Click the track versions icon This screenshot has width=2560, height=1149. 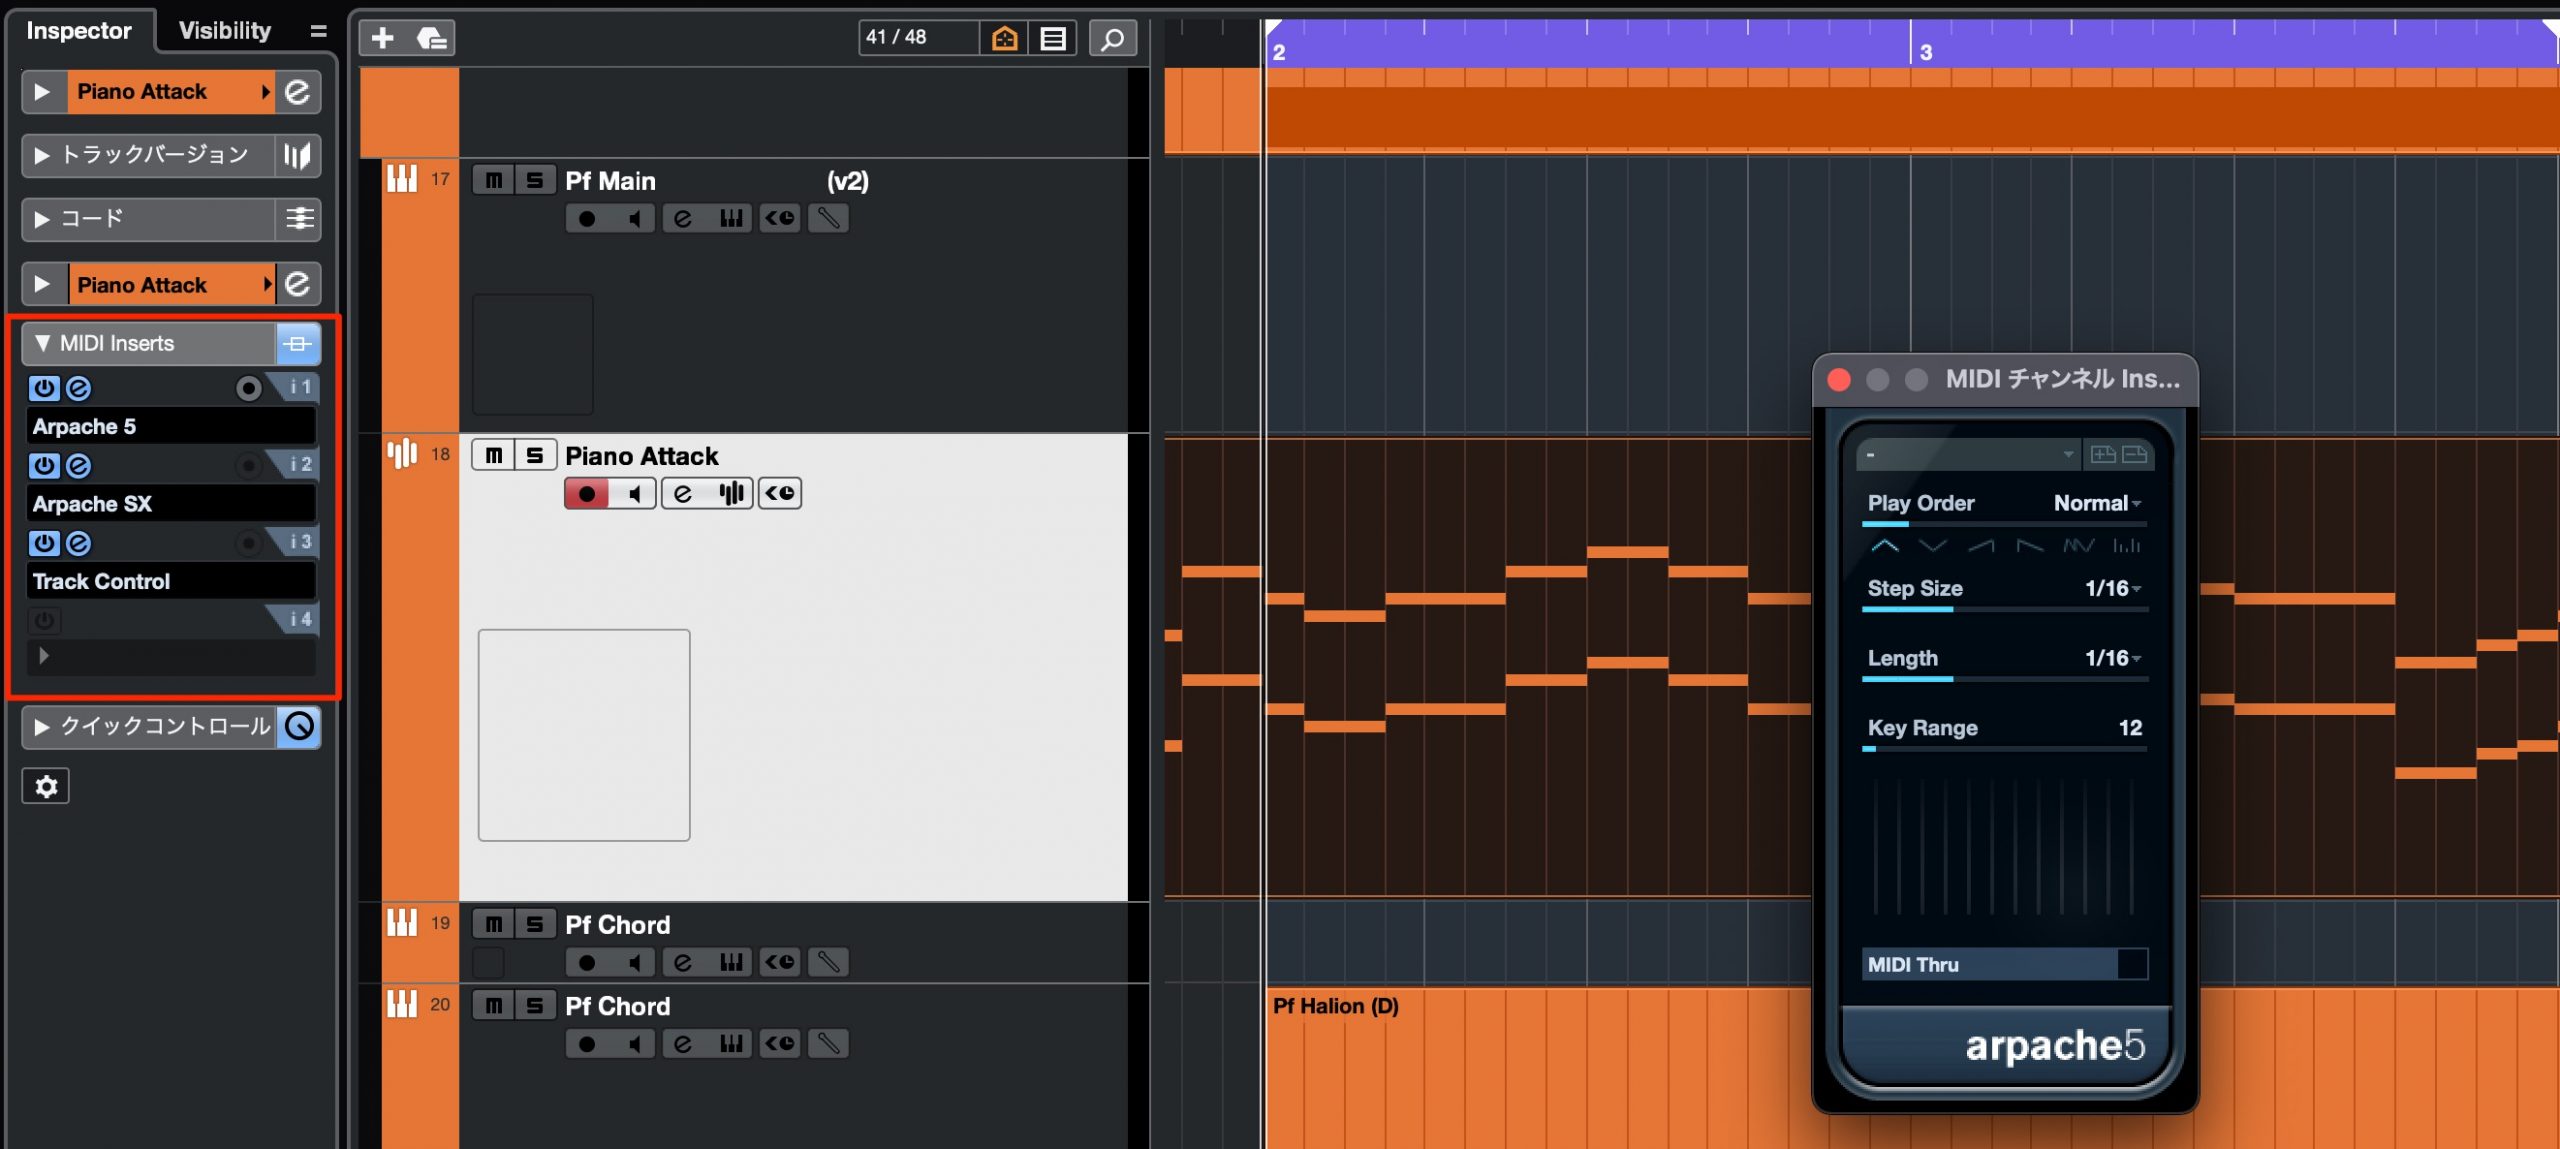click(298, 155)
